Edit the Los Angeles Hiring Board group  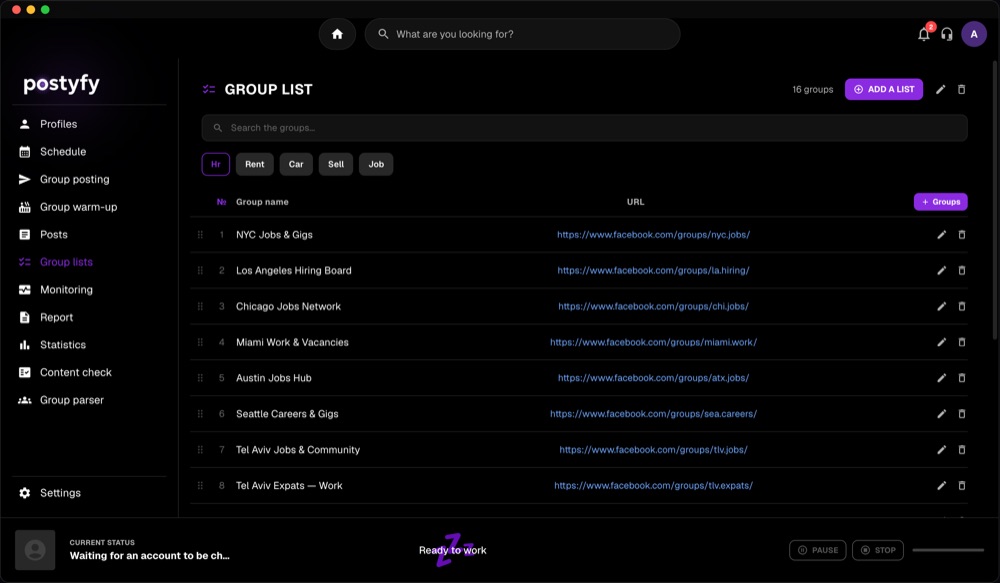point(941,270)
